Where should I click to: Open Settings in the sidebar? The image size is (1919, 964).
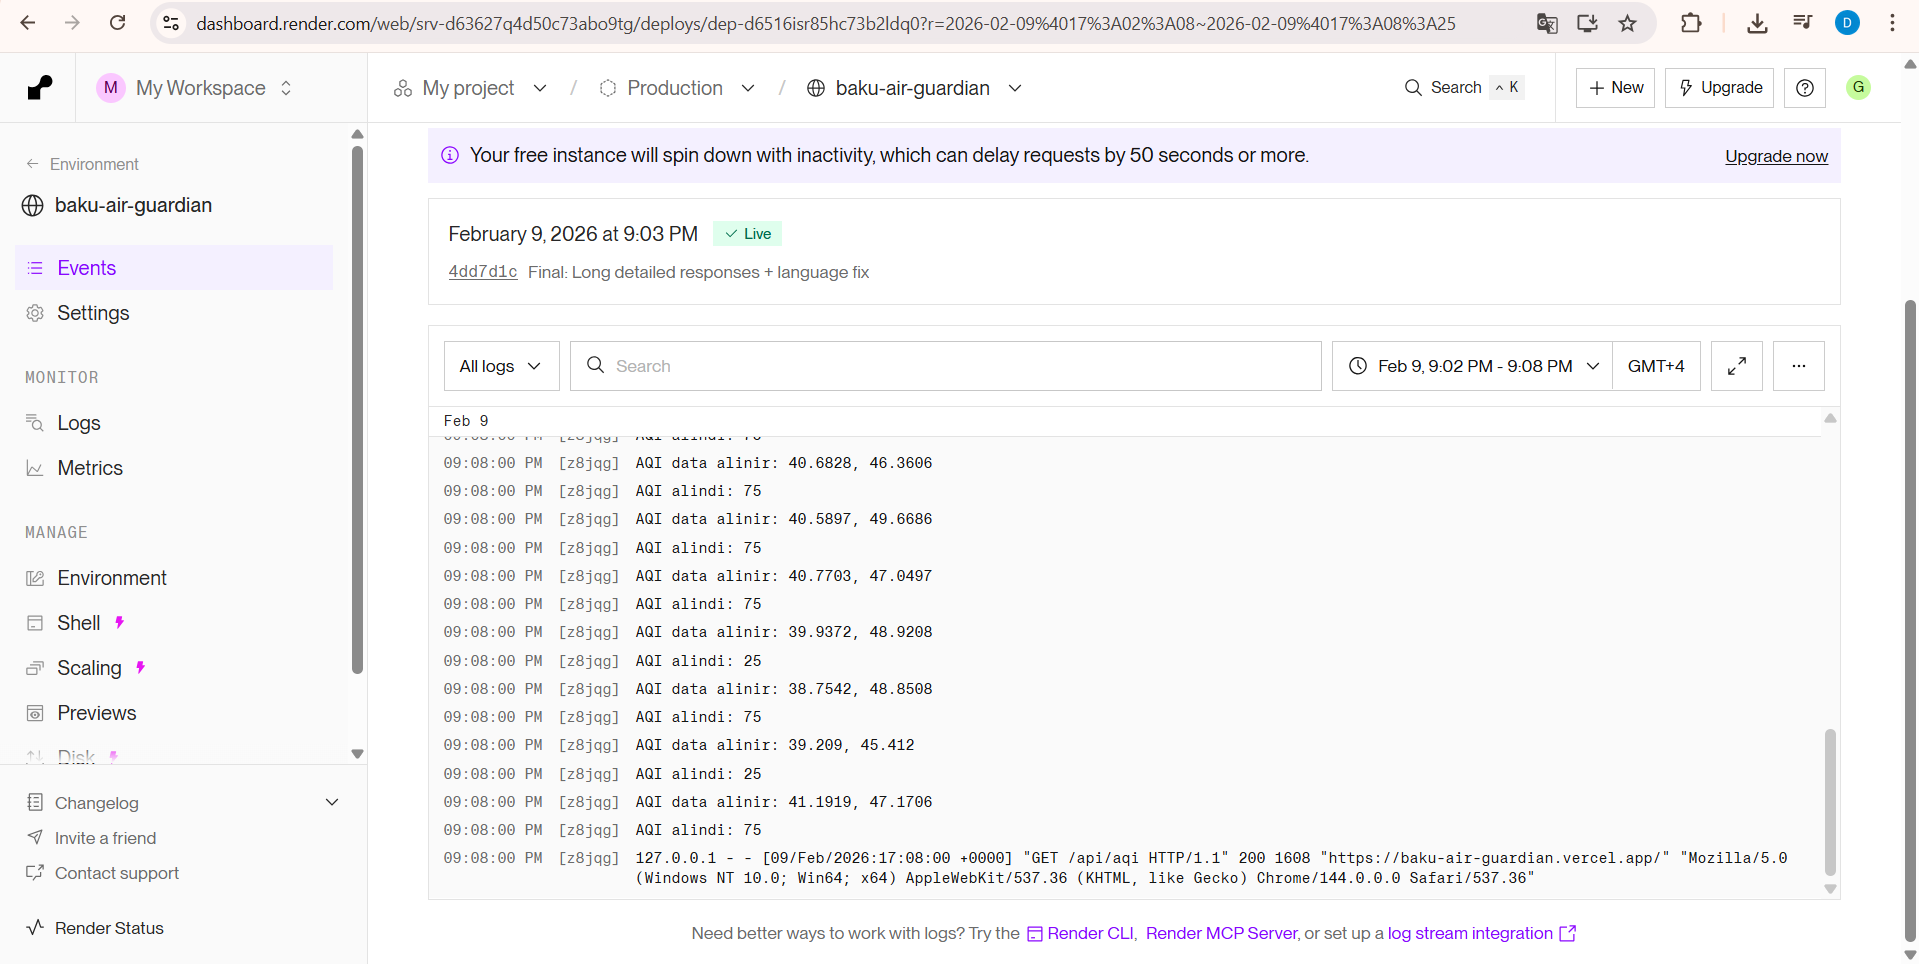[x=174, y=313]
